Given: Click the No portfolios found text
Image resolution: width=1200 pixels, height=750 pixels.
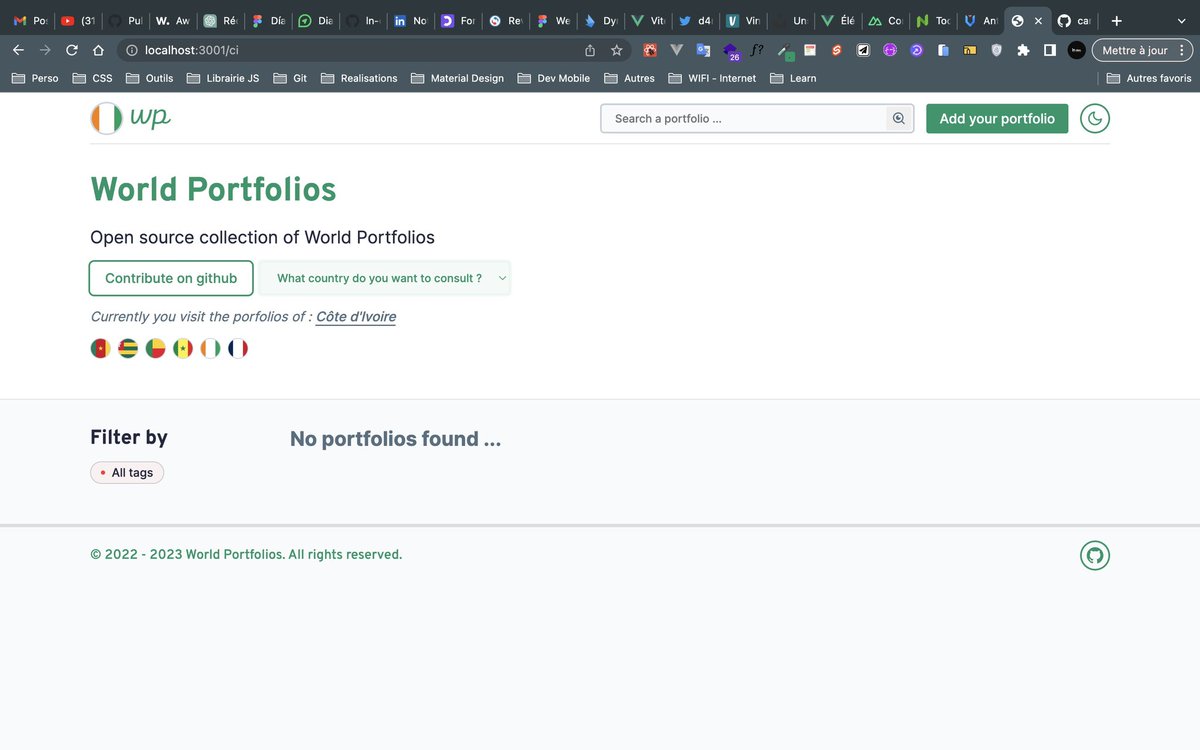Looking at the screenshot, I should pyautogui.click(x=395, y=439).
